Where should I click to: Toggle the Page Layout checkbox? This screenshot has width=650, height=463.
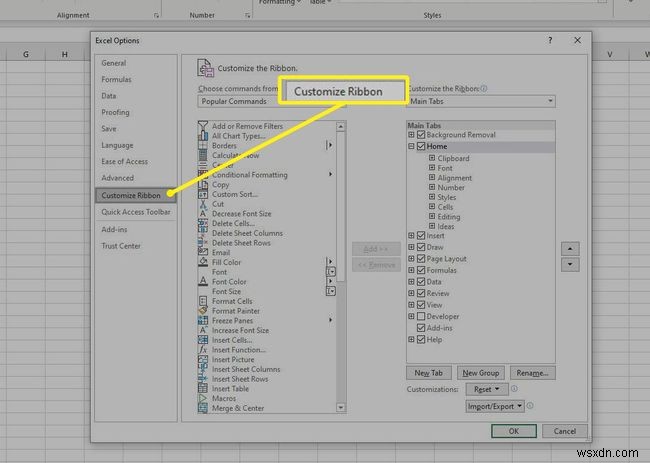[x=421, y=259]
